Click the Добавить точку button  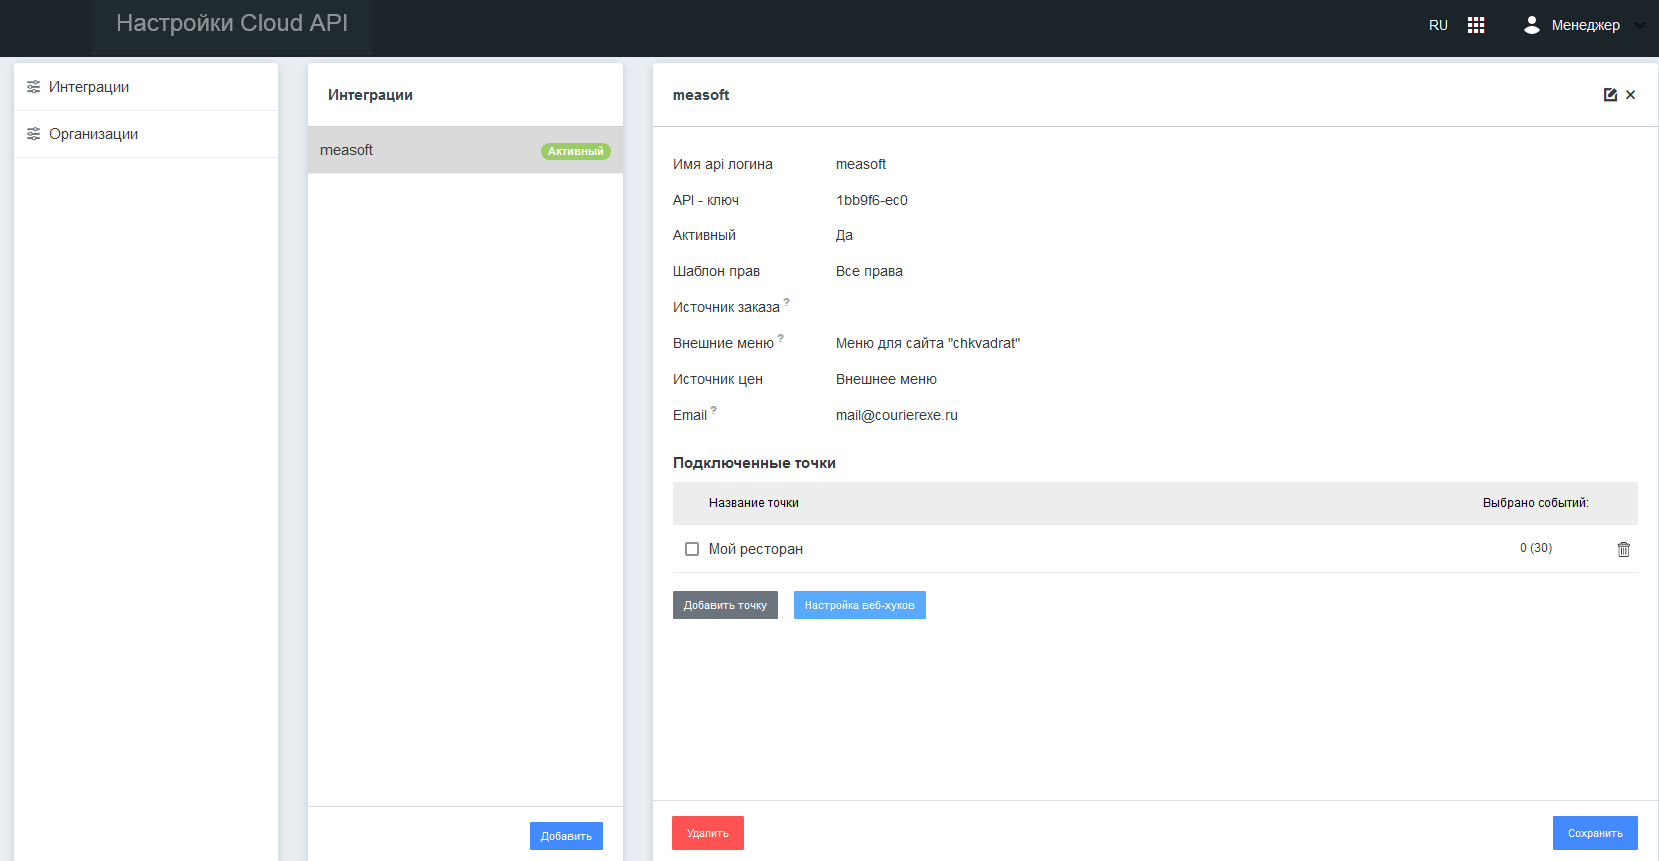click(x=725, y=605)
